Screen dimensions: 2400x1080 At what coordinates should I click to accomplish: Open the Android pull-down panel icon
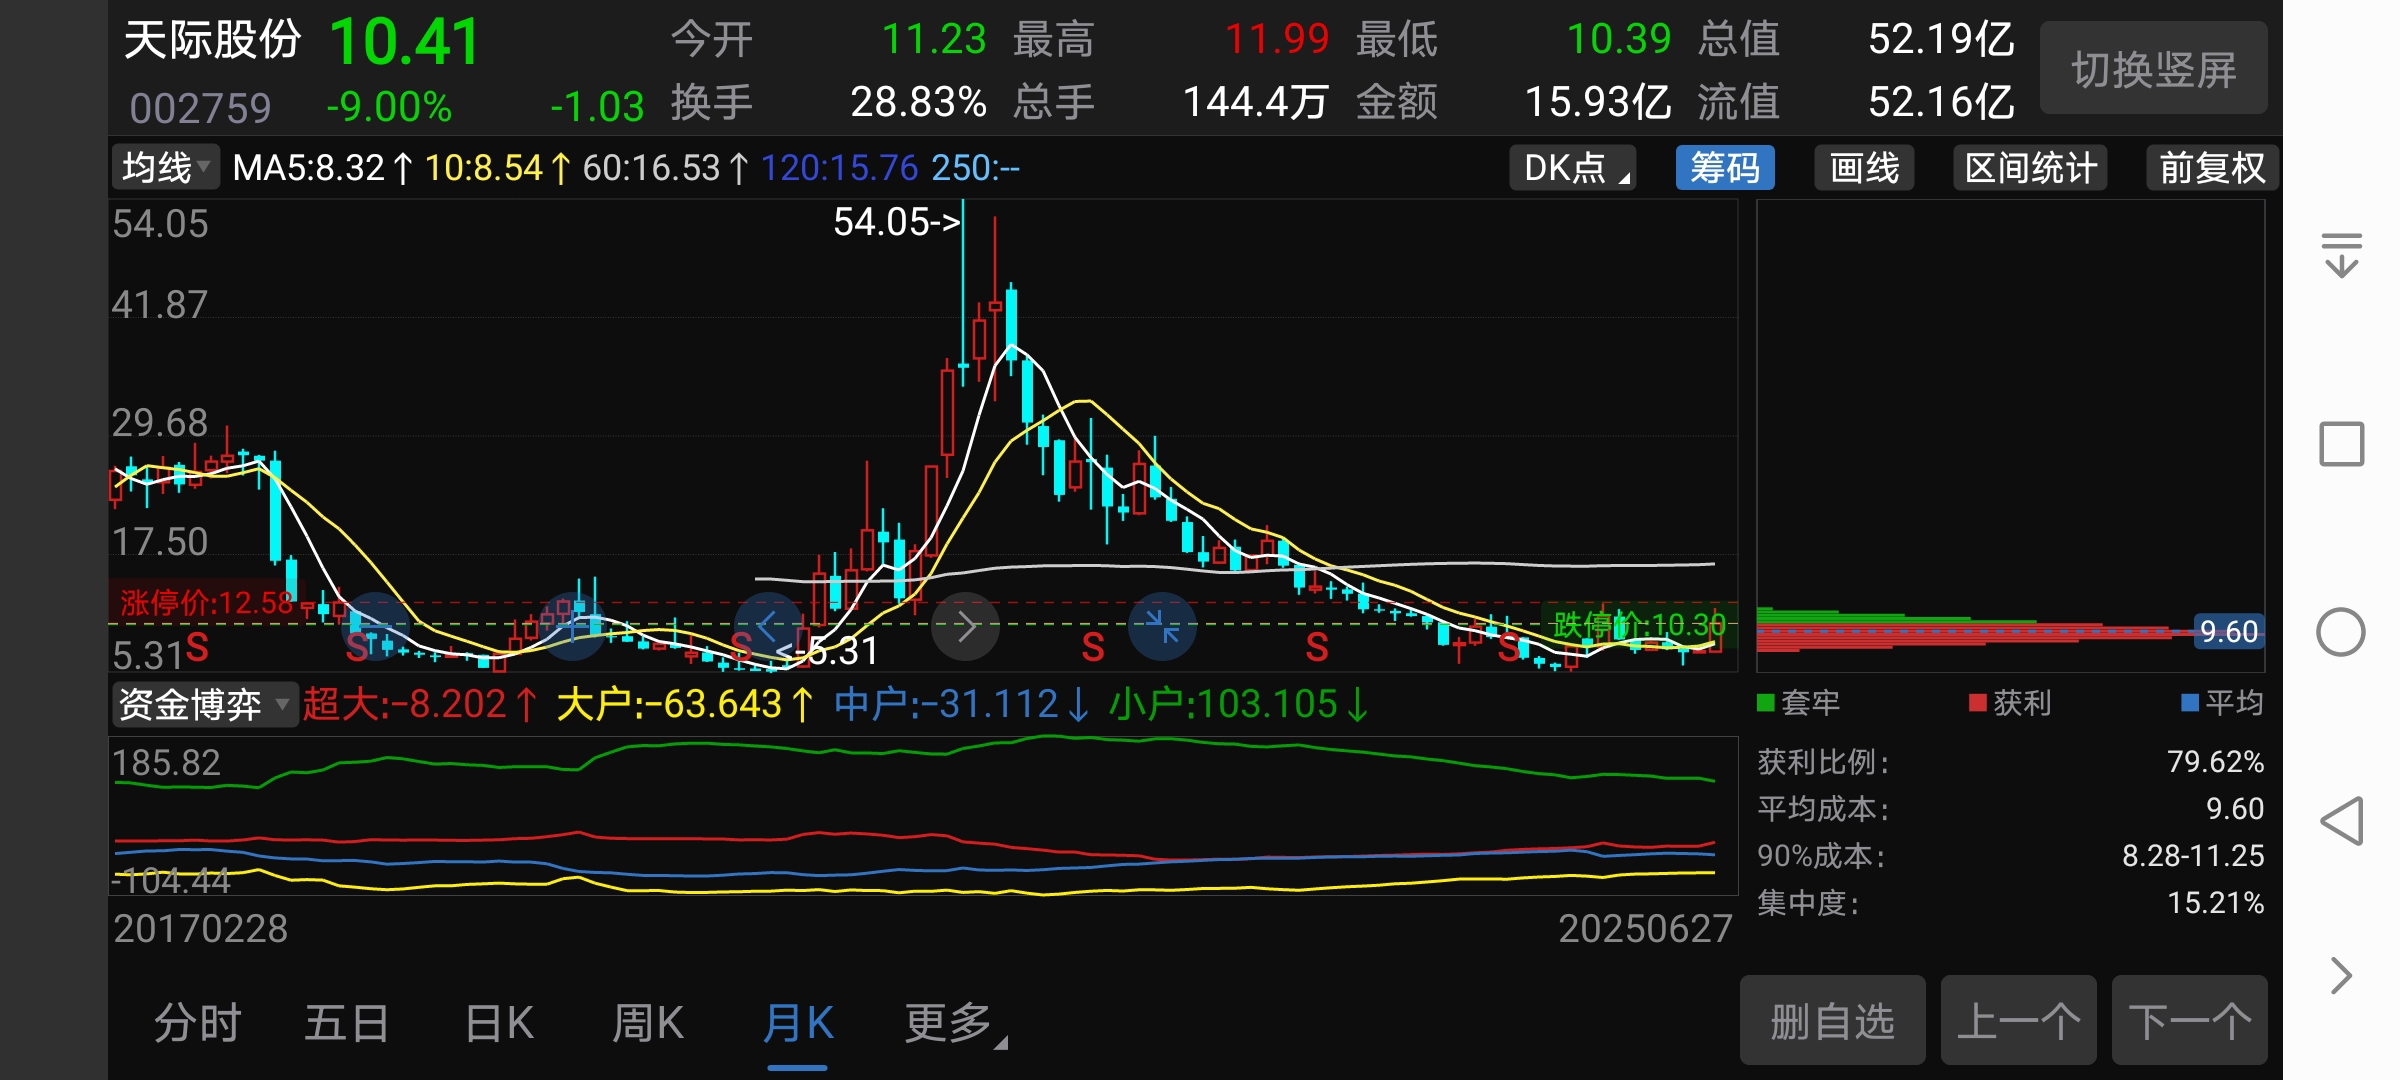point(2341,254)
